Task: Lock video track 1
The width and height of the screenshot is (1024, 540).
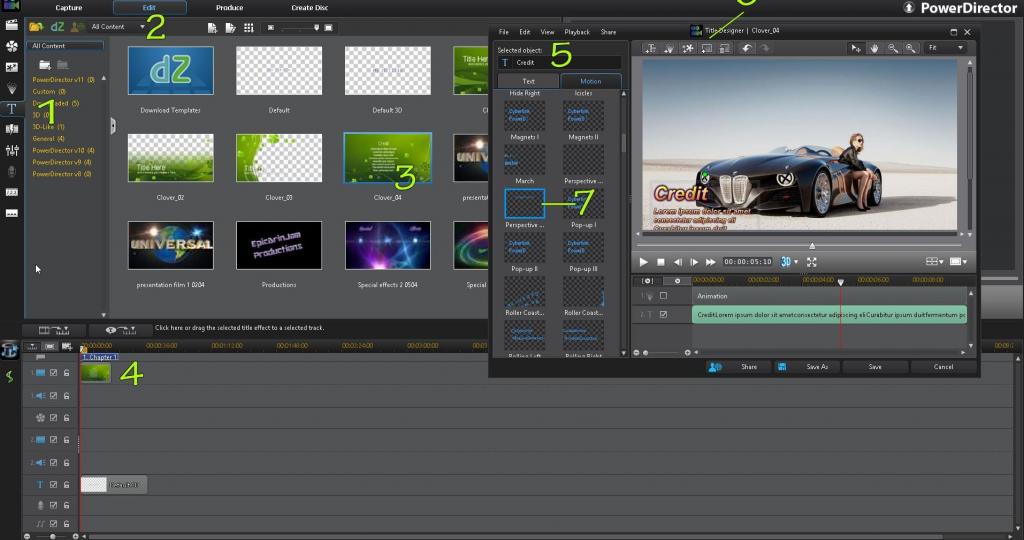Action: [67, 373]
